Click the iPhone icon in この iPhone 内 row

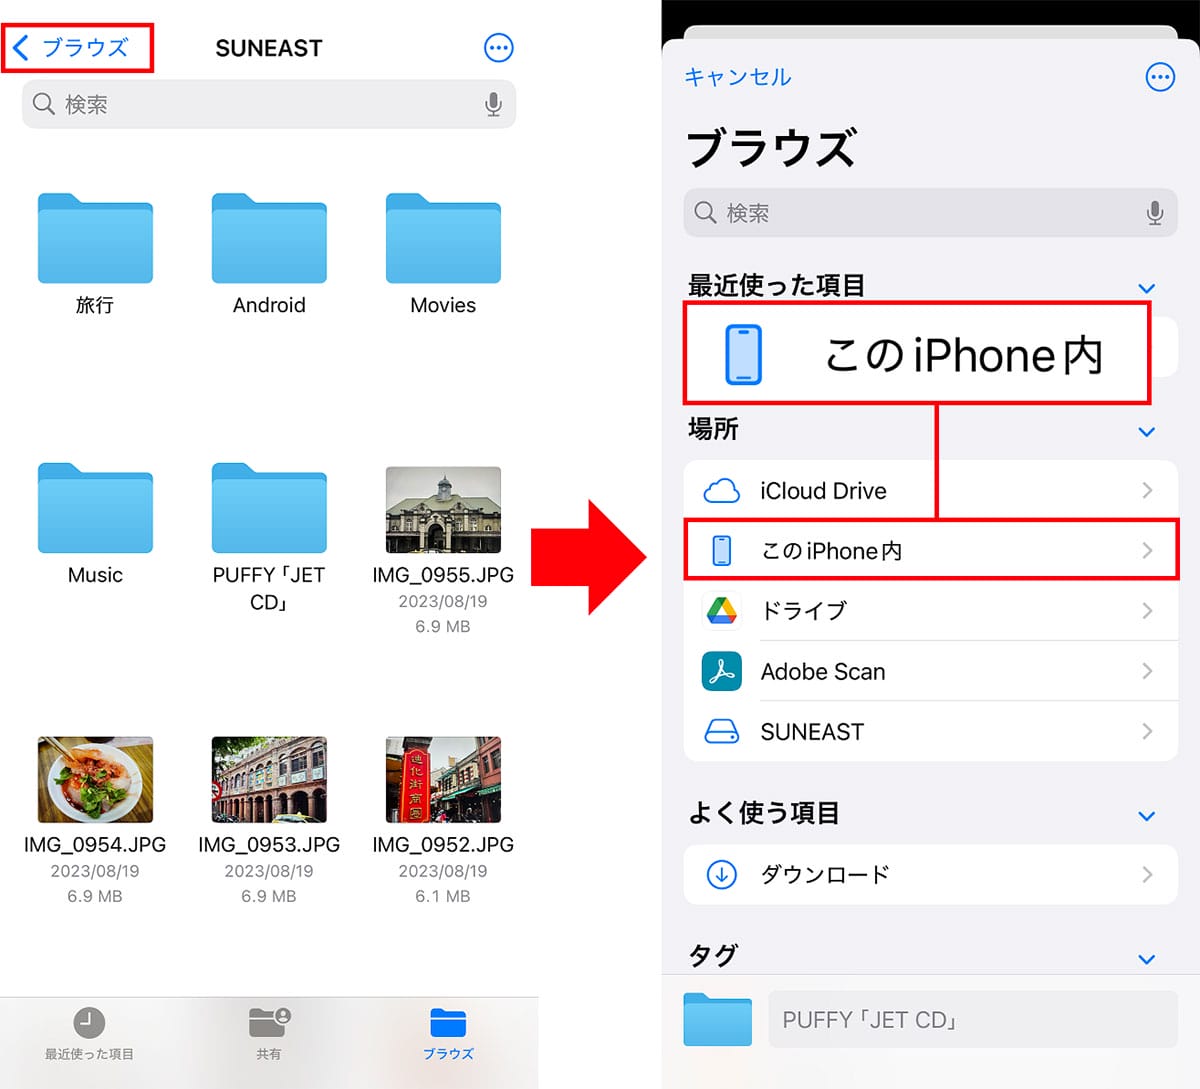tap(722, 550)
